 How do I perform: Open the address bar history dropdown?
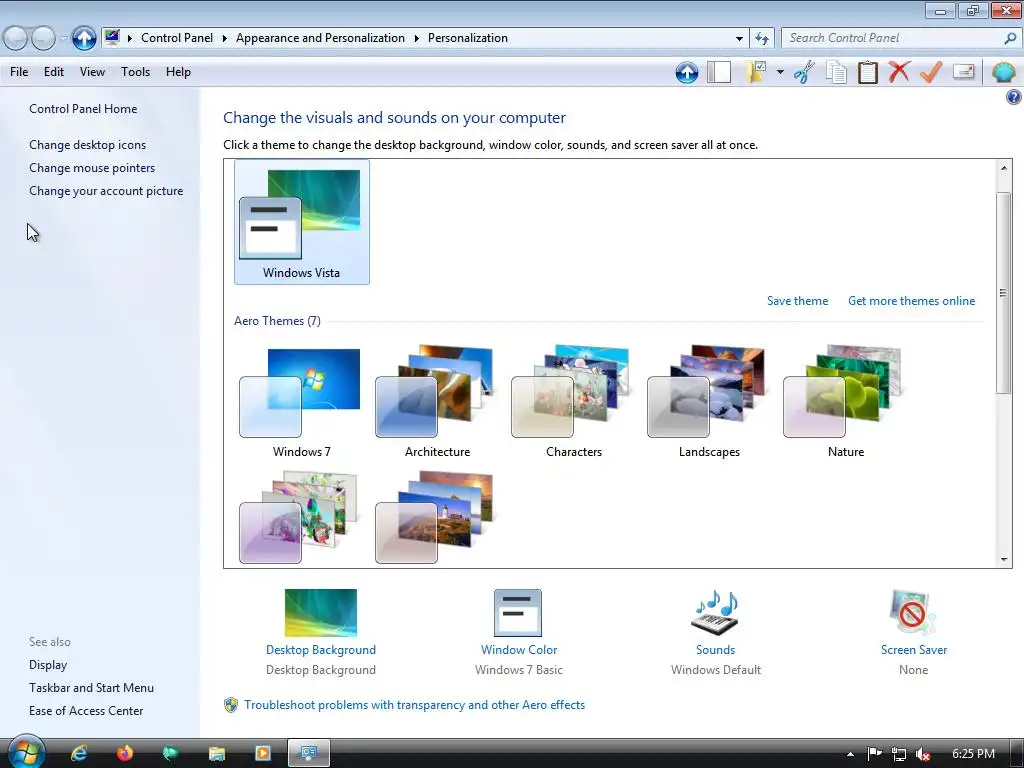click(x=739, y=39)
